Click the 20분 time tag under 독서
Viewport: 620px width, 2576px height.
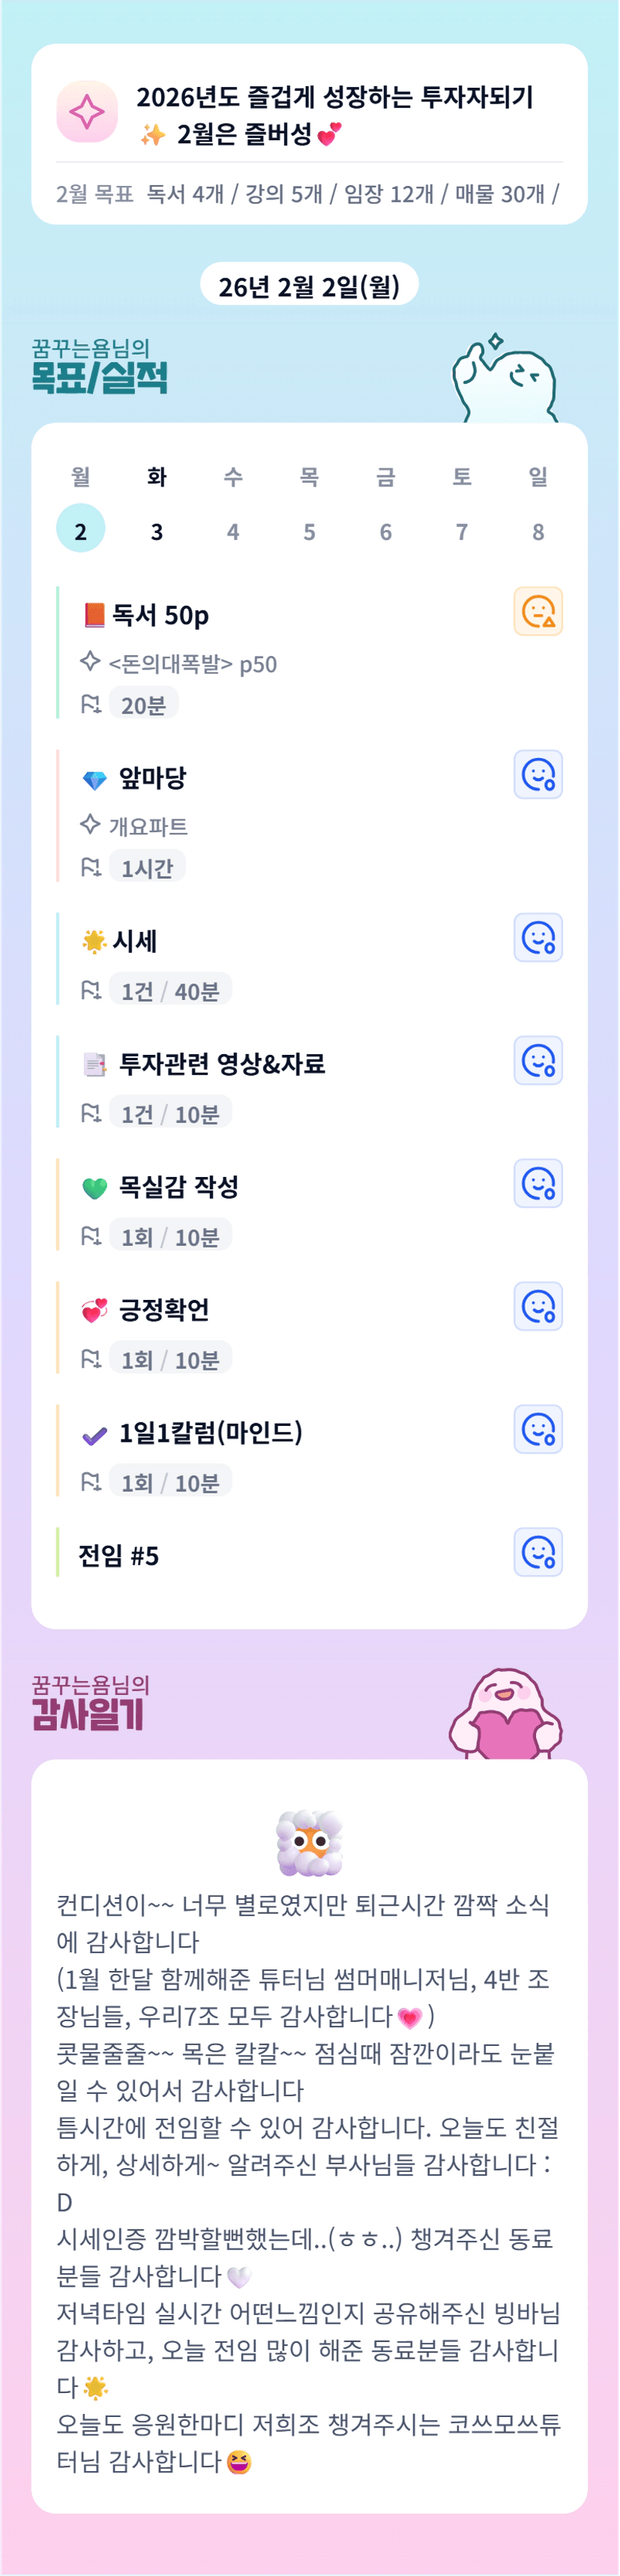pyautogui.click(x=143, y=705)
